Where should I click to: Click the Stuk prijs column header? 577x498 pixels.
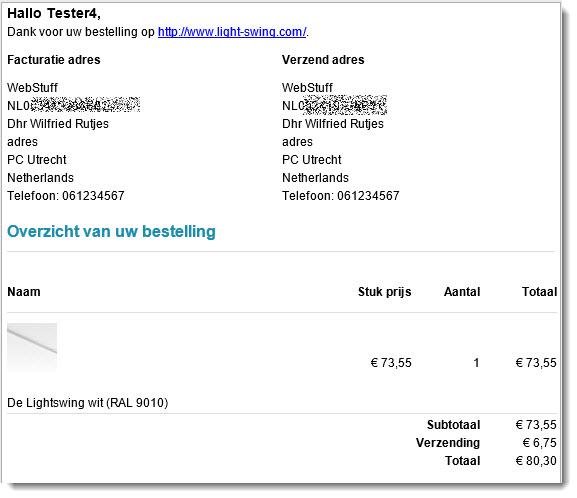pyautogui.click(x=385, y=292)
